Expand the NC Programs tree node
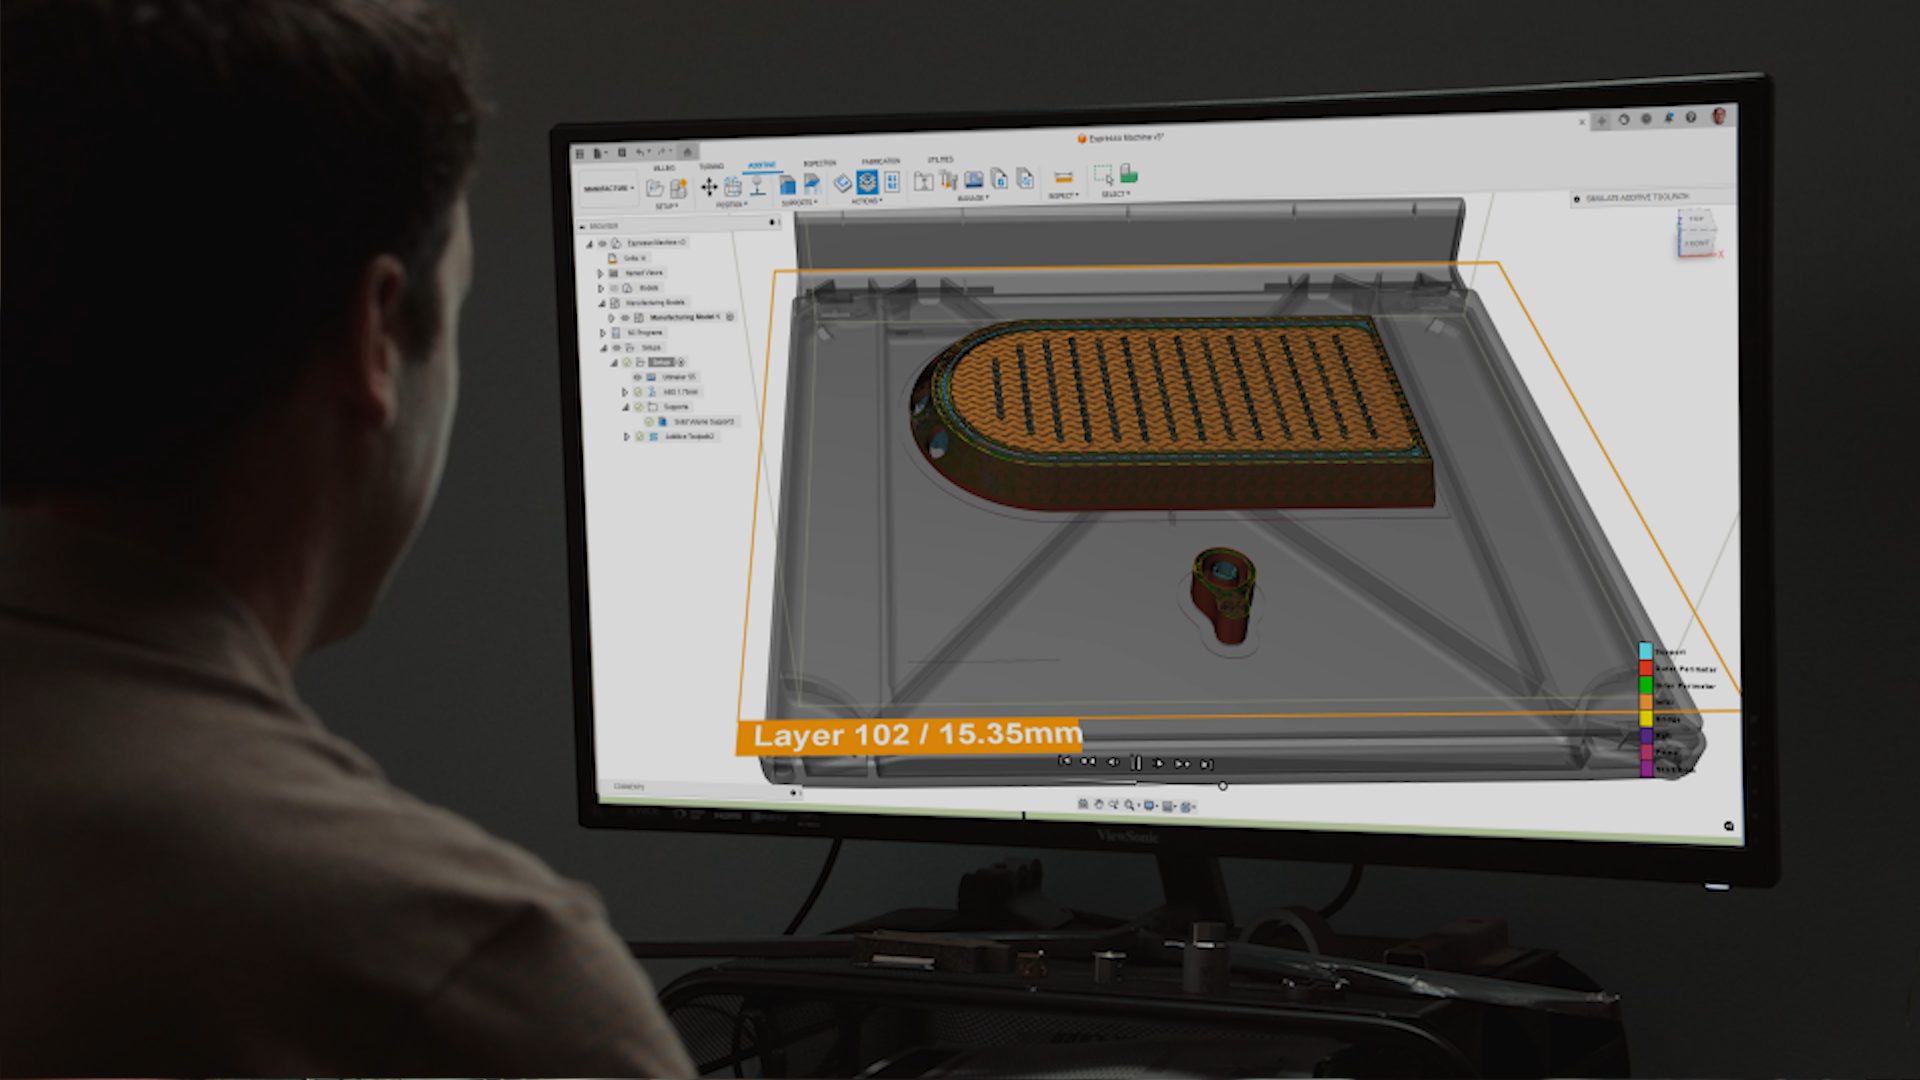The width and height of the screenshot is (1920, 1080). coord(603,332)
